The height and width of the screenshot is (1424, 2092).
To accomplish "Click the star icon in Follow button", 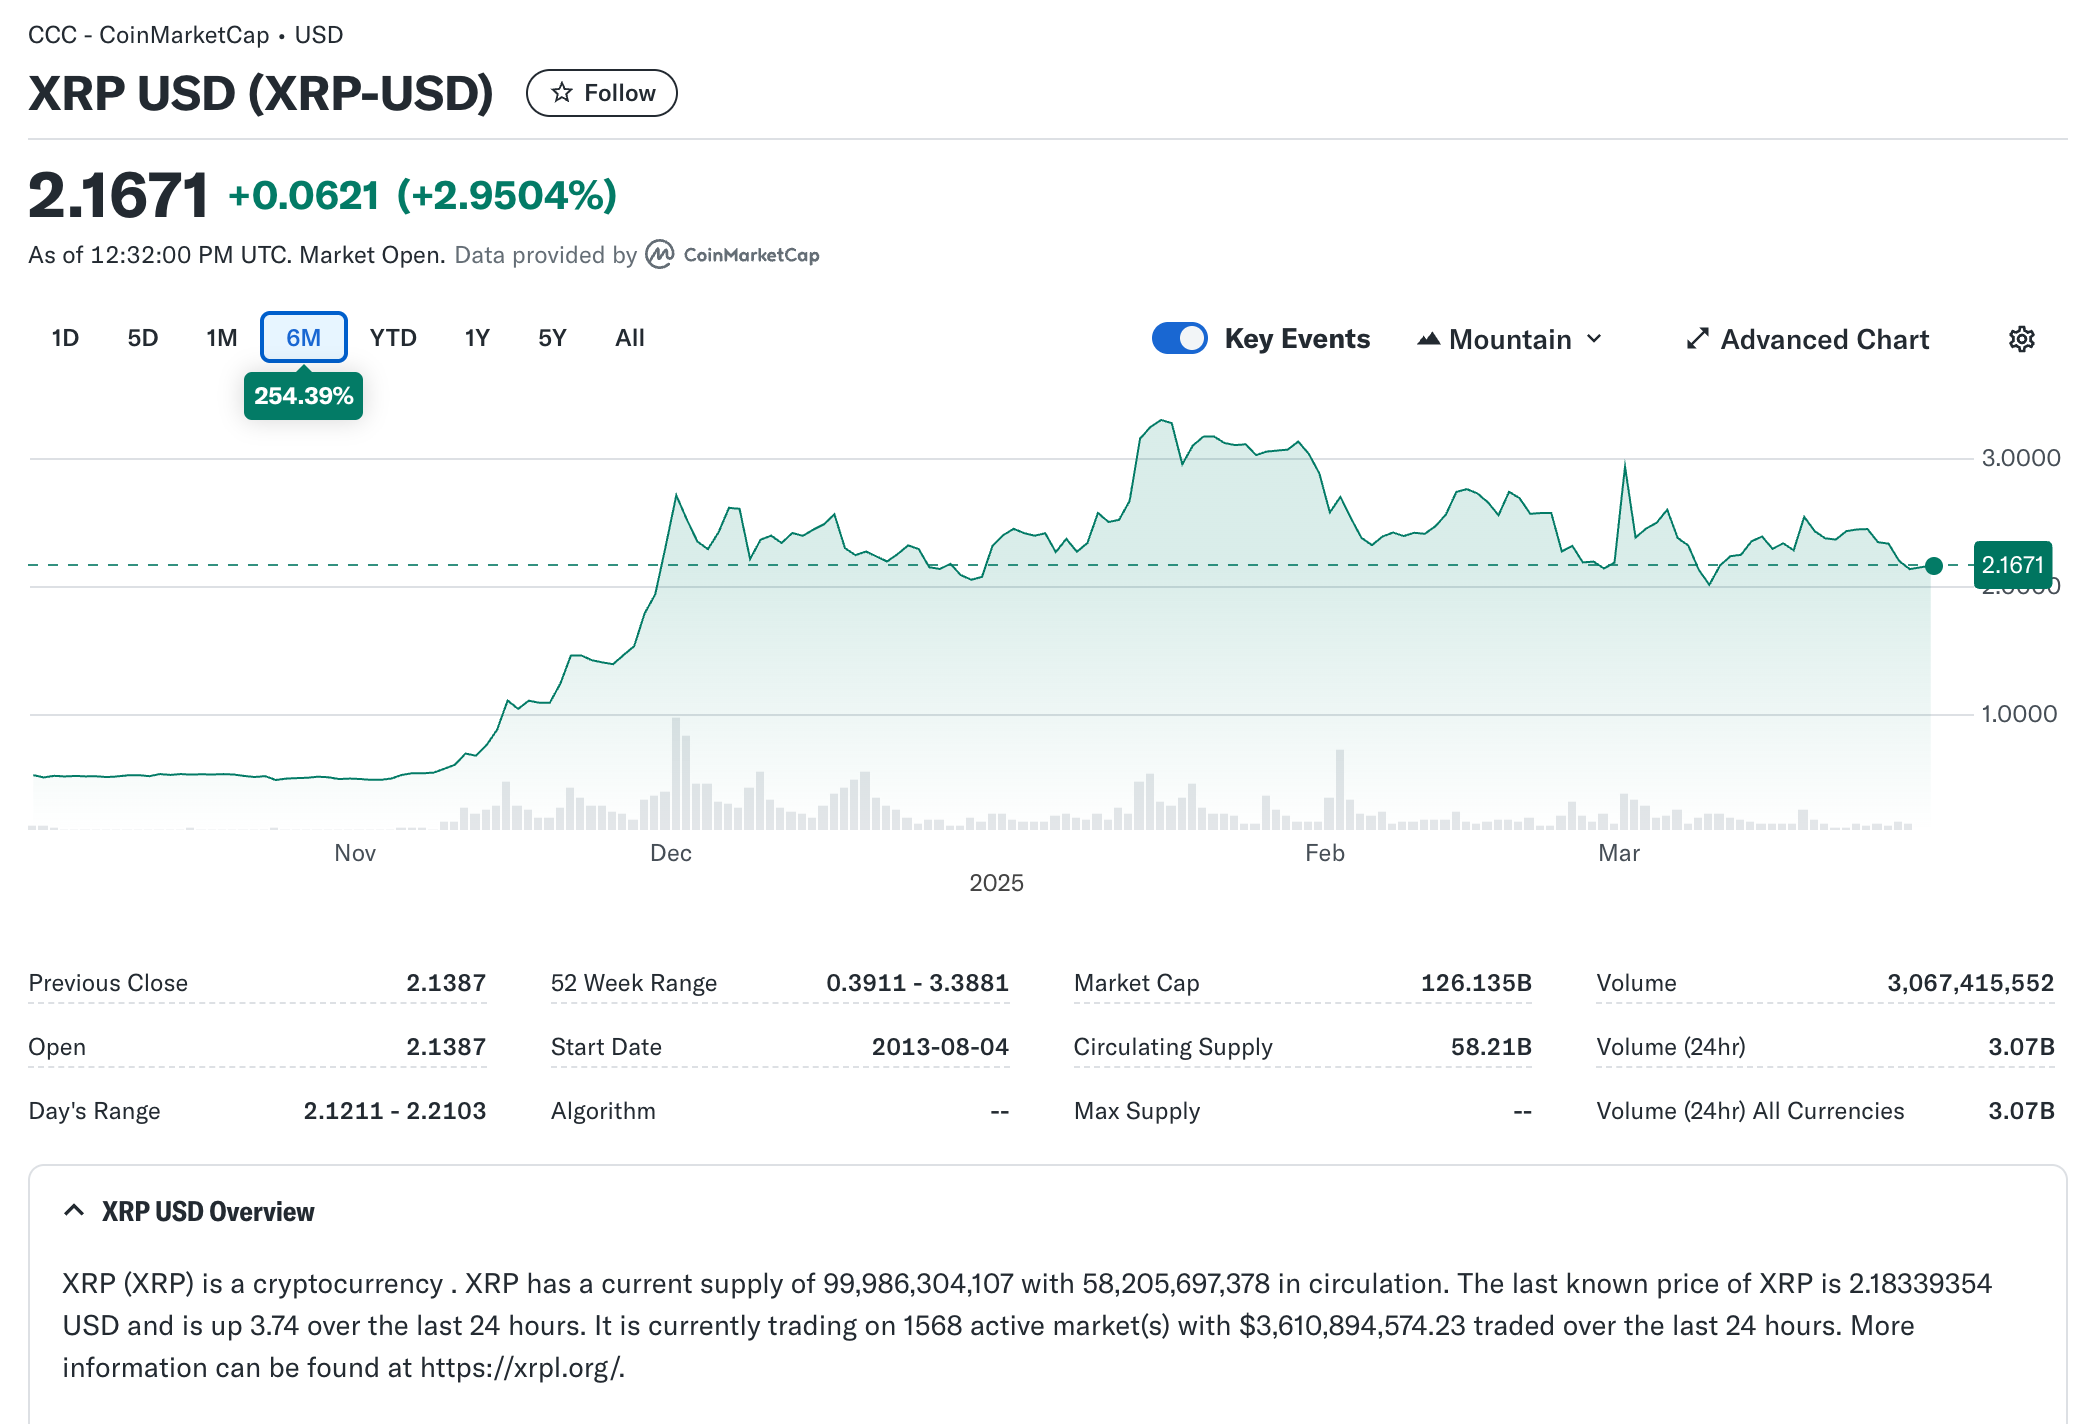I will (562, 93).
